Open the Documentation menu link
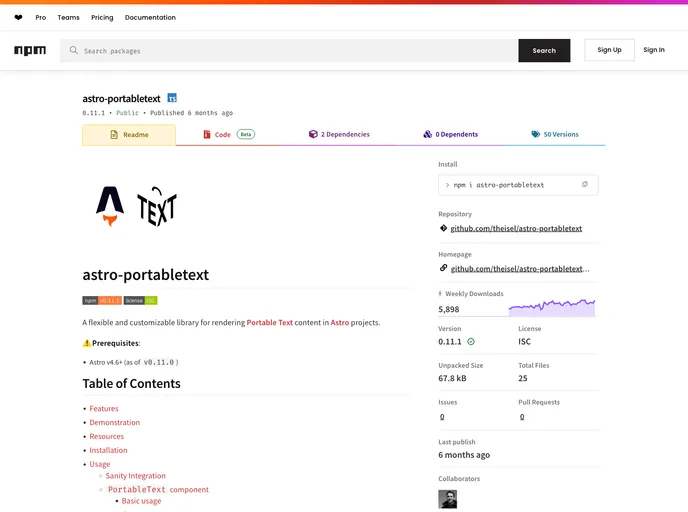Image resolution: width=688 pixels, height=512 pixels. 150,18
